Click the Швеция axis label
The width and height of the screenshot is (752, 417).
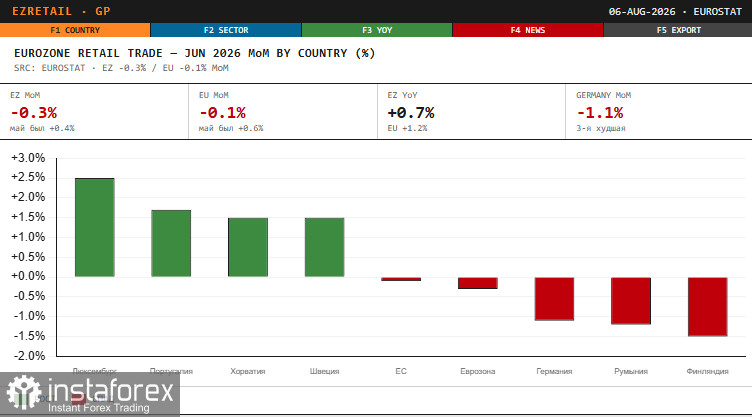tap(325, 371)
